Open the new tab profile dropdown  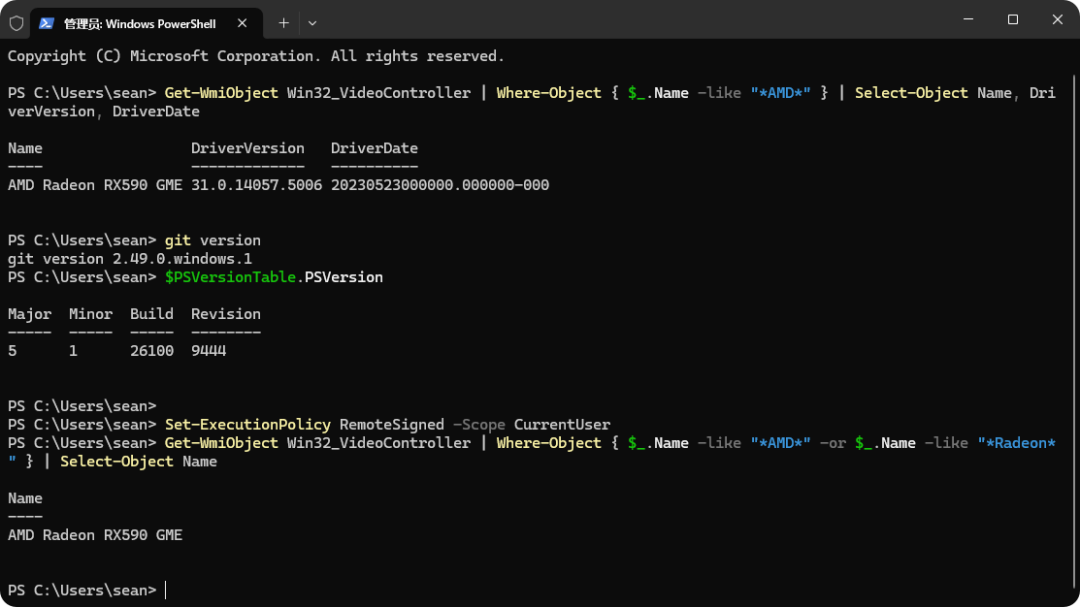click(312, 23)
